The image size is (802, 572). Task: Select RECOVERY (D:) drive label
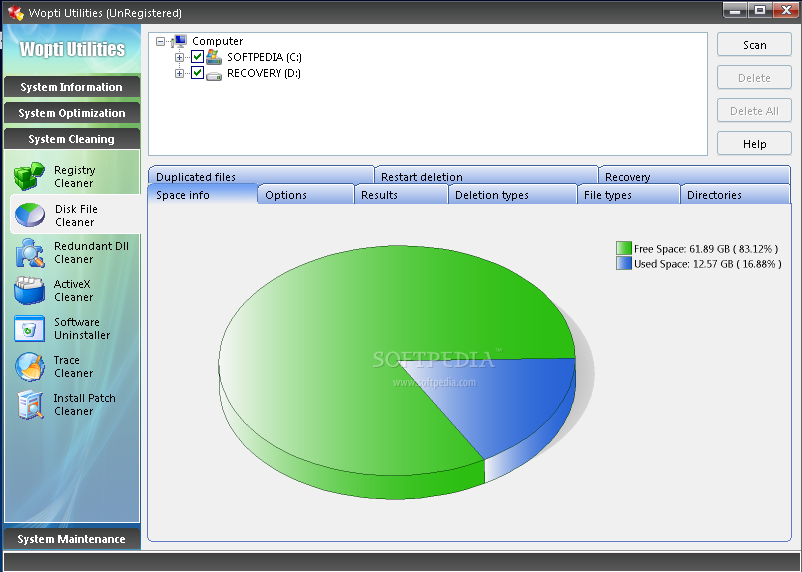point(263,73)
